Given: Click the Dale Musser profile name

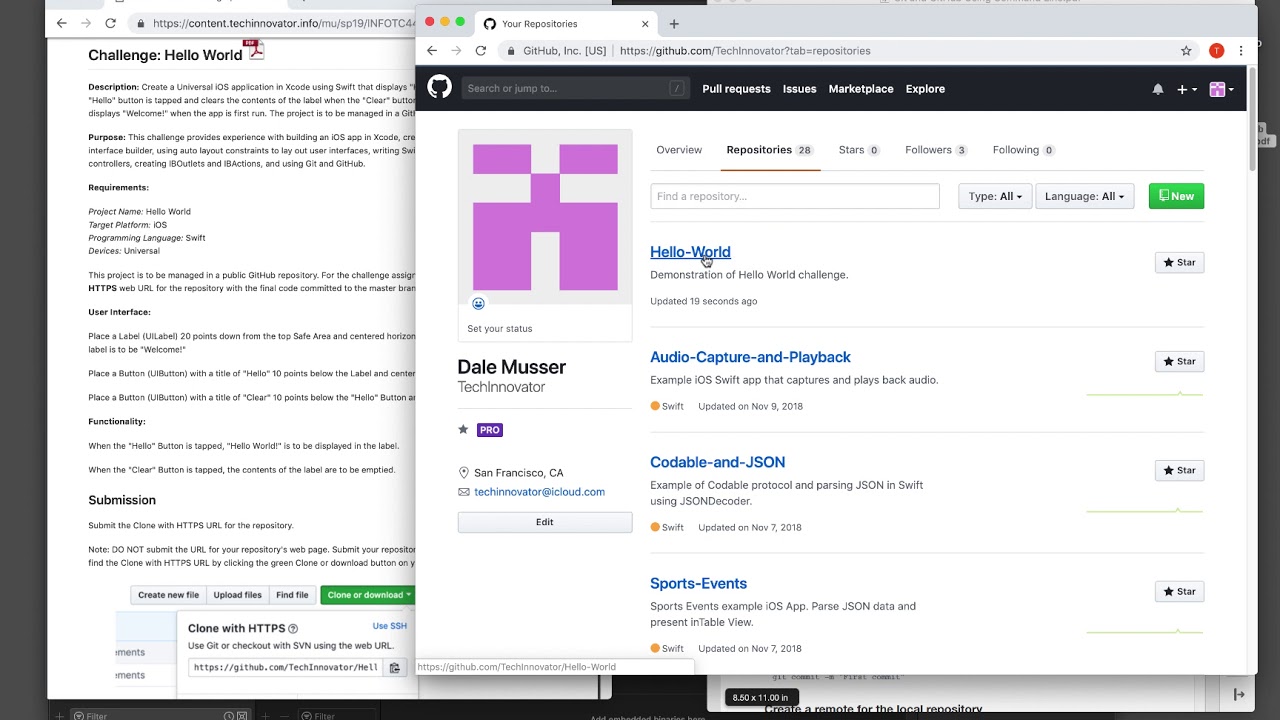Looking at the screenshot, I should 511,367.
